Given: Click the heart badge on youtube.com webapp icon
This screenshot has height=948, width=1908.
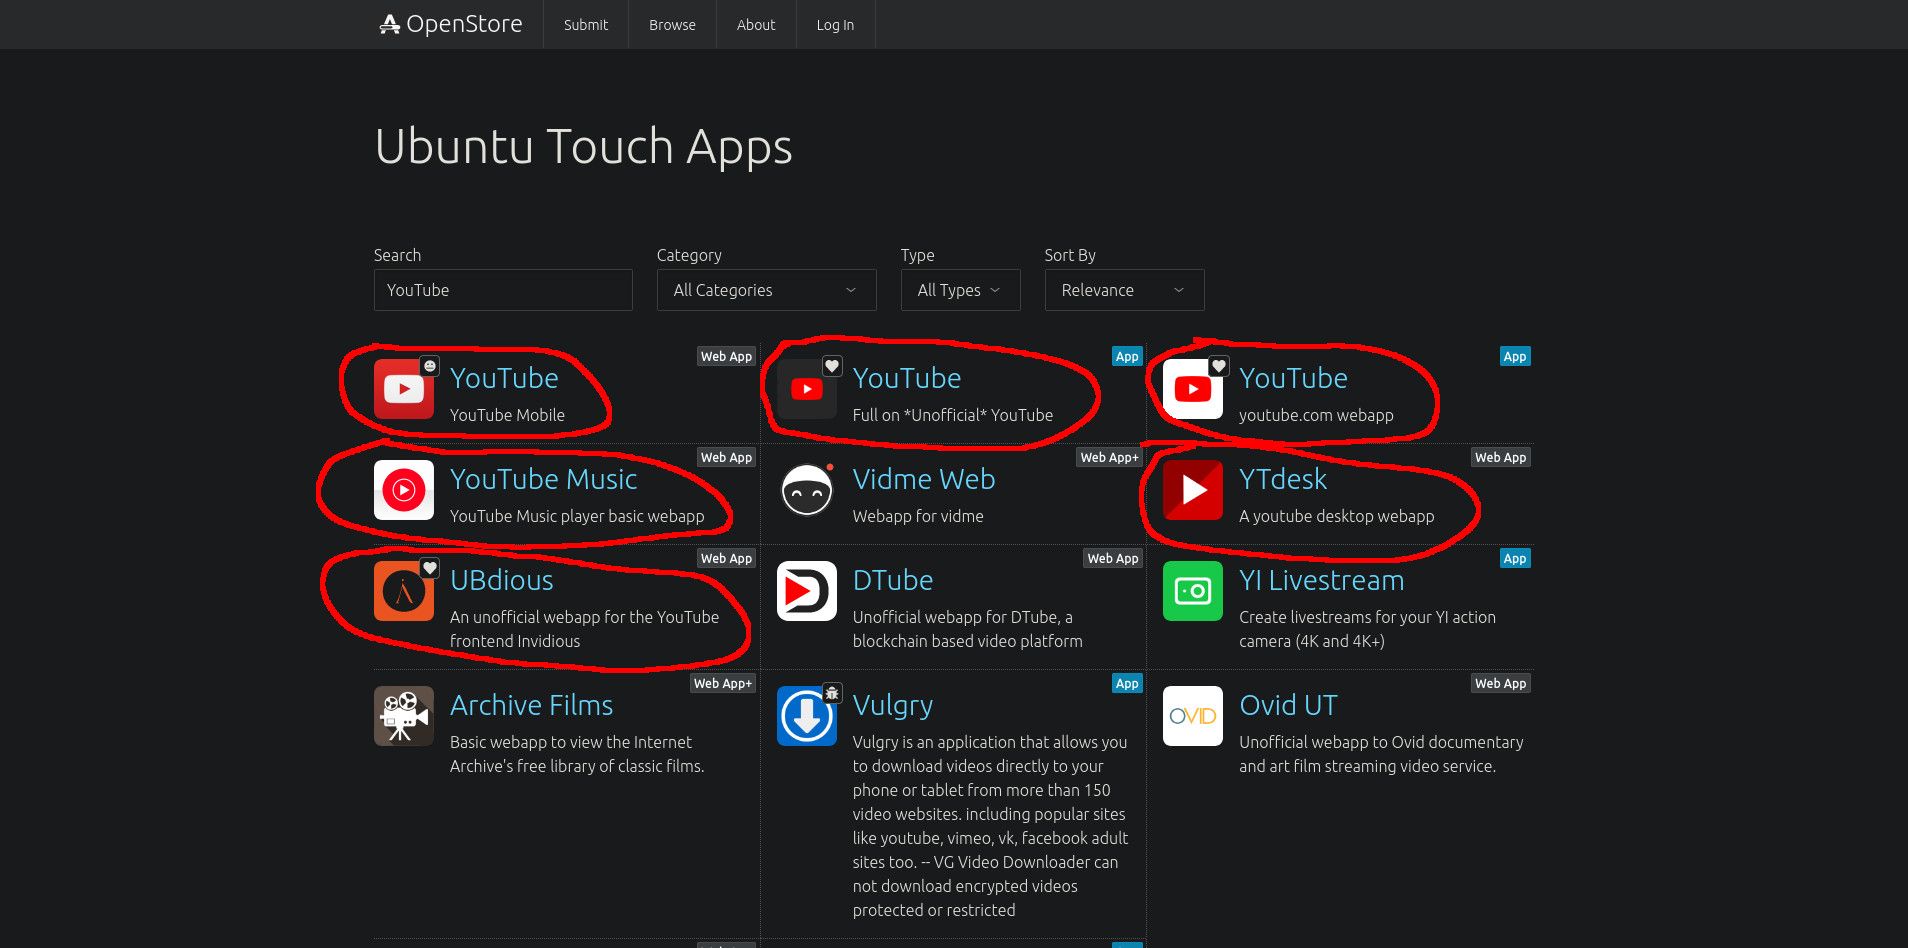Looking at the screenshot, I should pyautogui.click(x=1218, y=366).
